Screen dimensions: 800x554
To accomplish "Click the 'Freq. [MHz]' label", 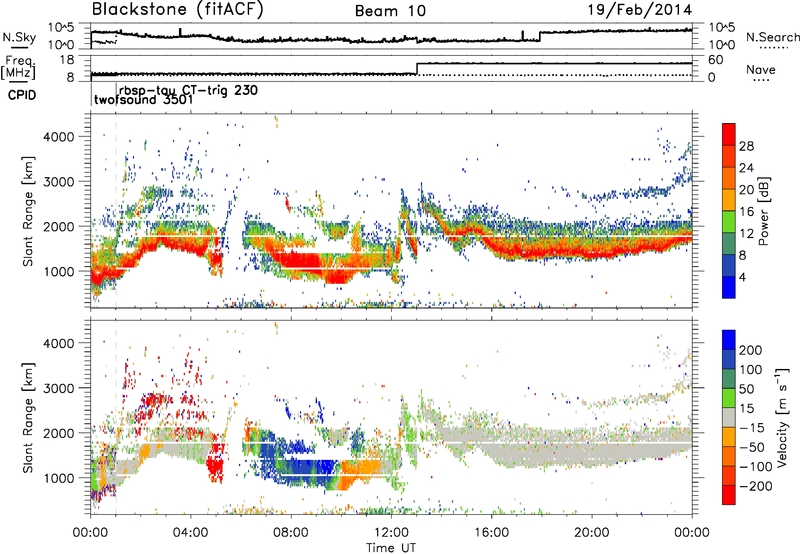I will (x=18, y=67).
